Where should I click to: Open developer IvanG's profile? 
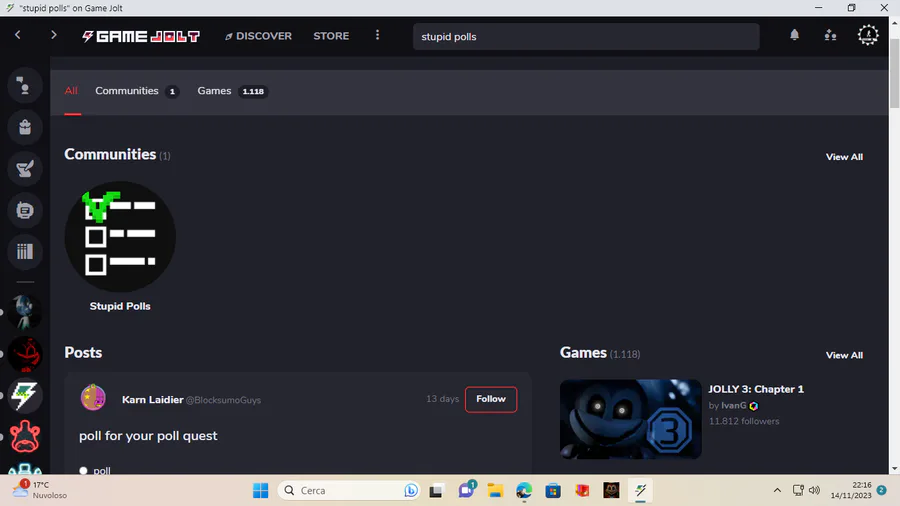click(734, 406)
